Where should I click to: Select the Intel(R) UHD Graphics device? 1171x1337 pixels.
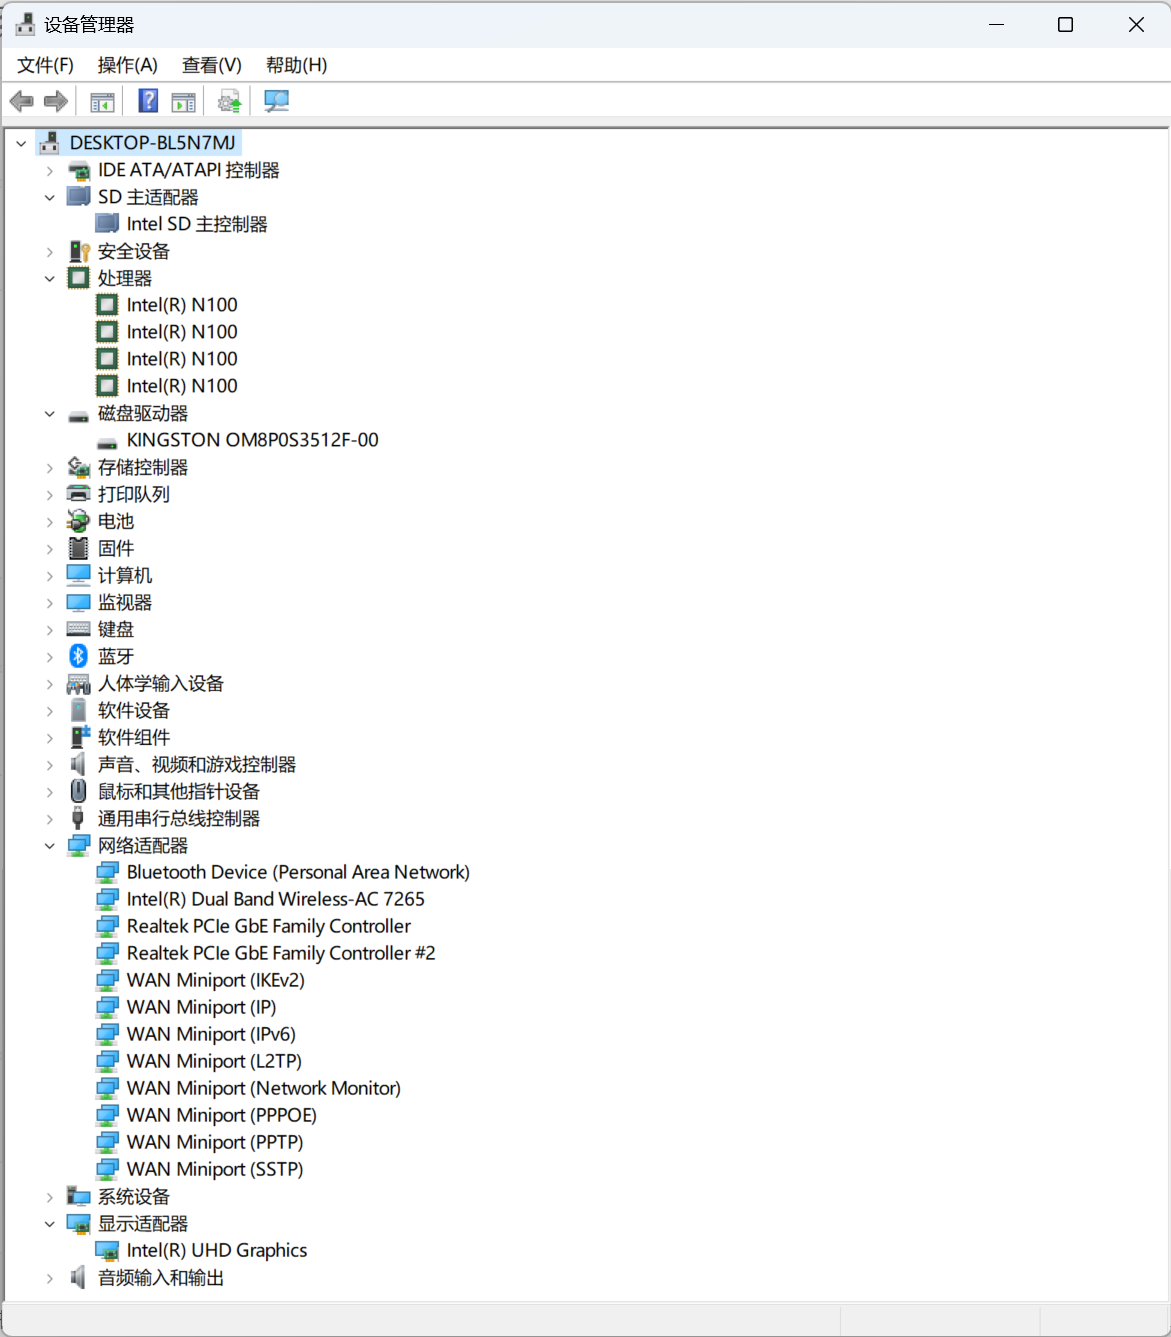[216, 1250]
